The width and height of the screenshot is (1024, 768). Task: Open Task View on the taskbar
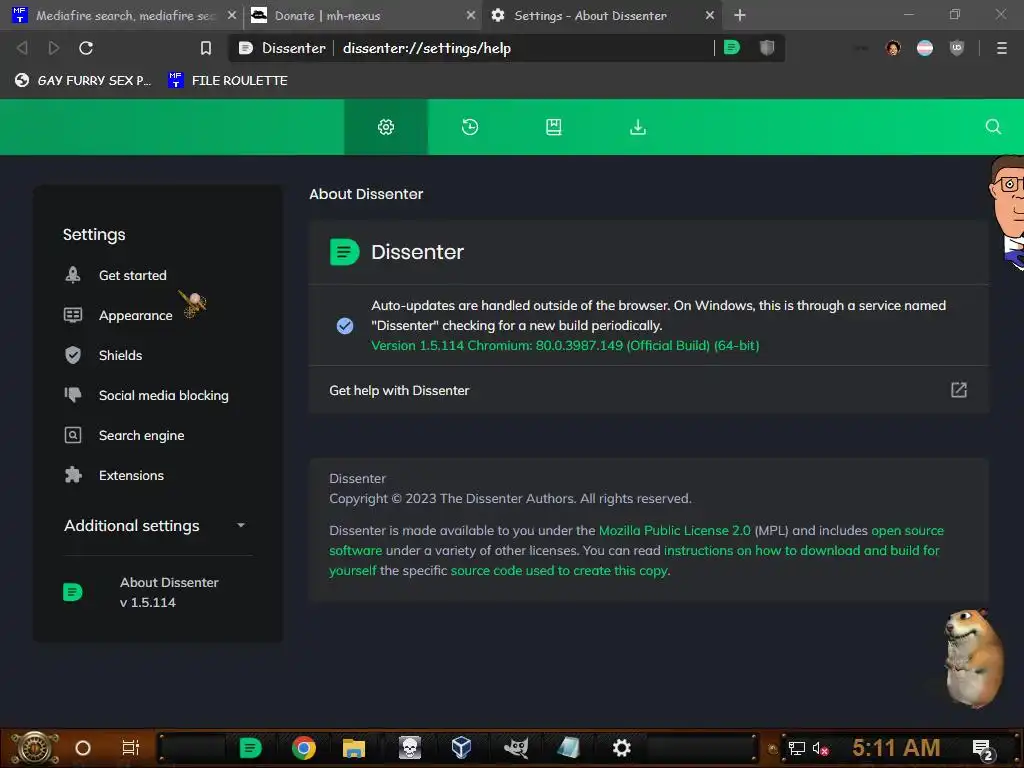(x=131, y=748)
